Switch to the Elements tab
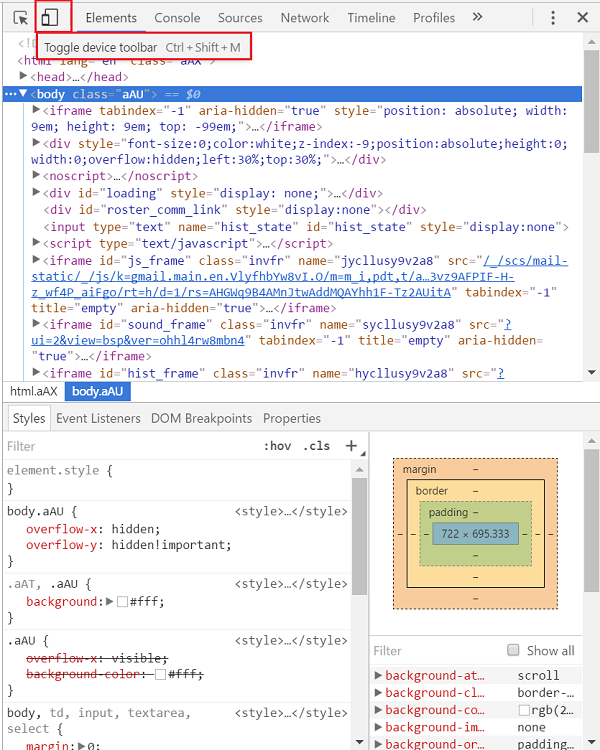 click(111, 18)
